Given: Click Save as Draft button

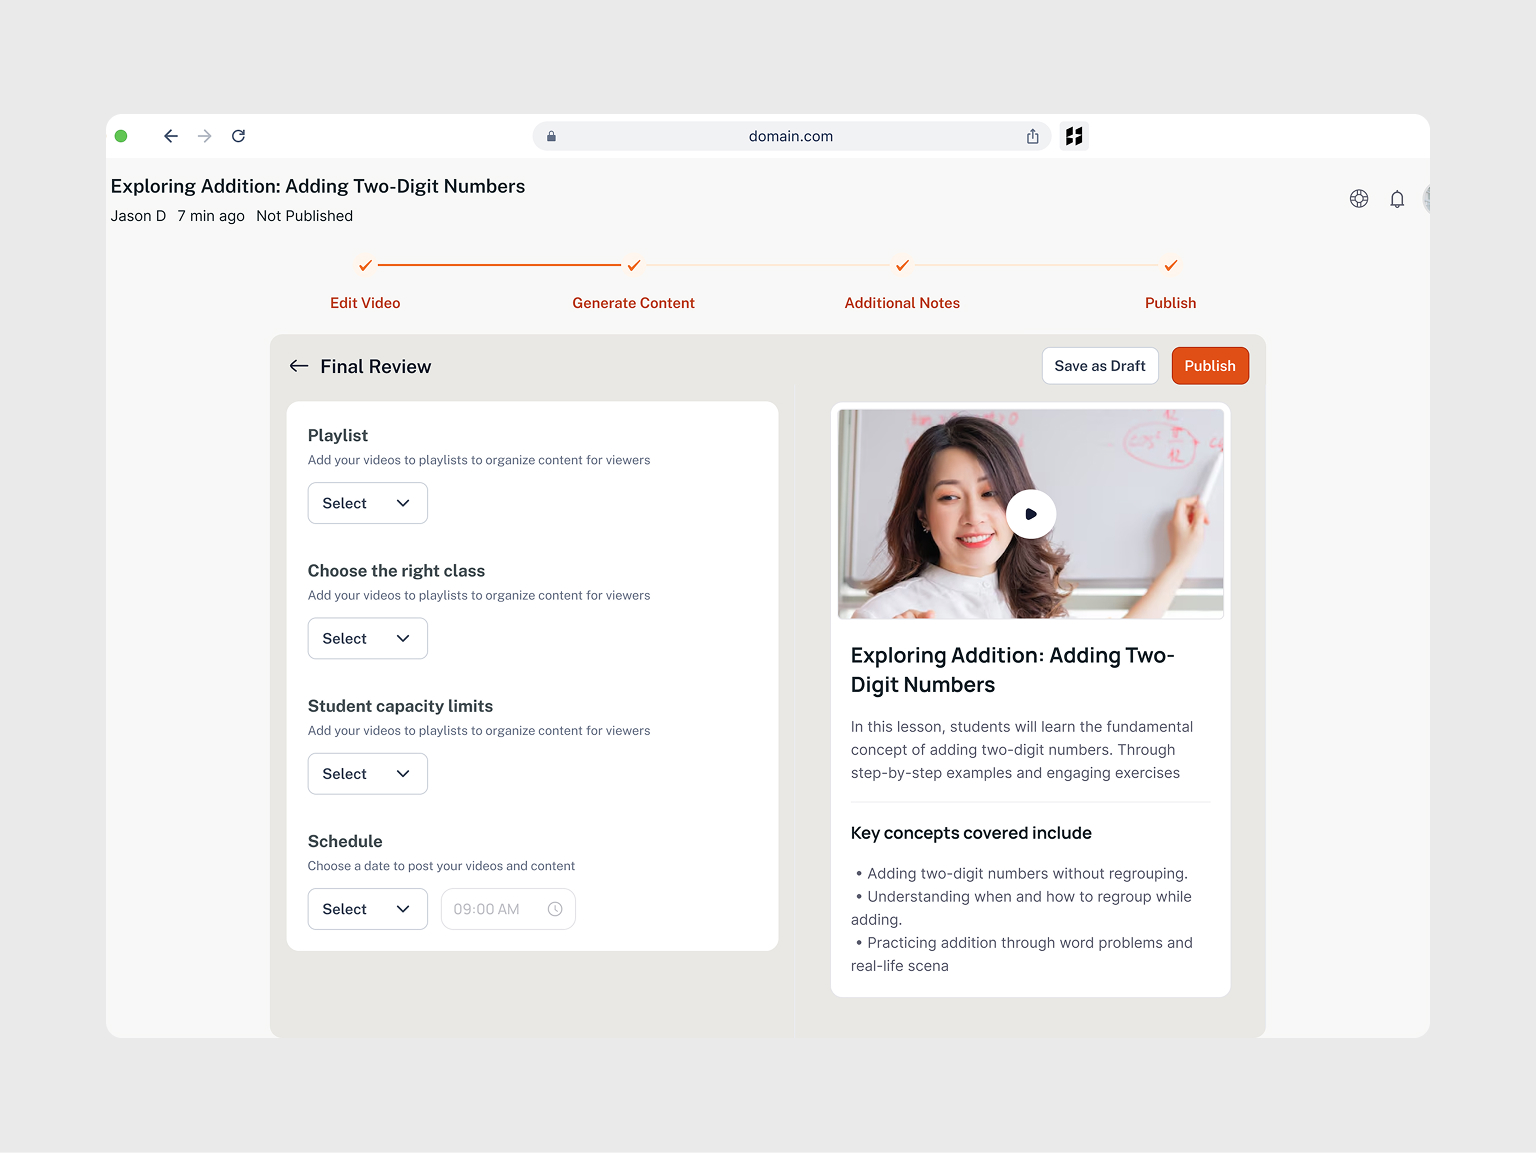Looking at the screenshot, I should point(1099,366).
